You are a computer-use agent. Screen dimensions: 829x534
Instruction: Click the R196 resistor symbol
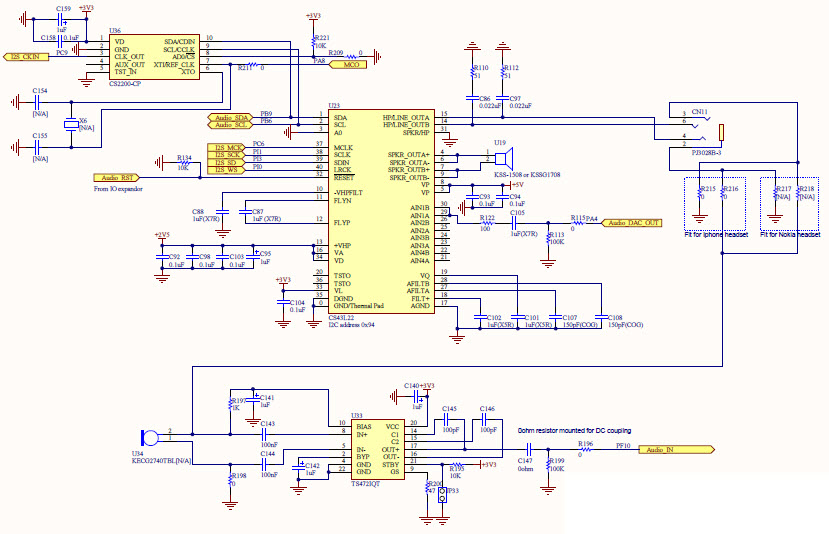click(585, 450)
